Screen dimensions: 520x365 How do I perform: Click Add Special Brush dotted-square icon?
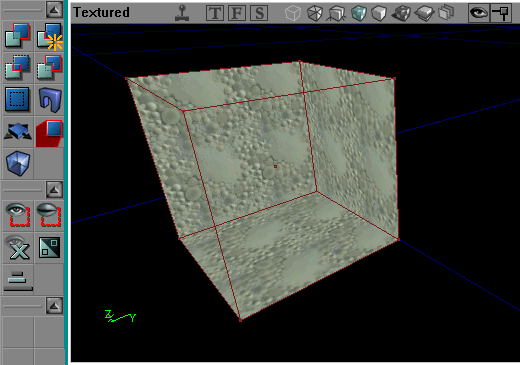click(18, 99)
